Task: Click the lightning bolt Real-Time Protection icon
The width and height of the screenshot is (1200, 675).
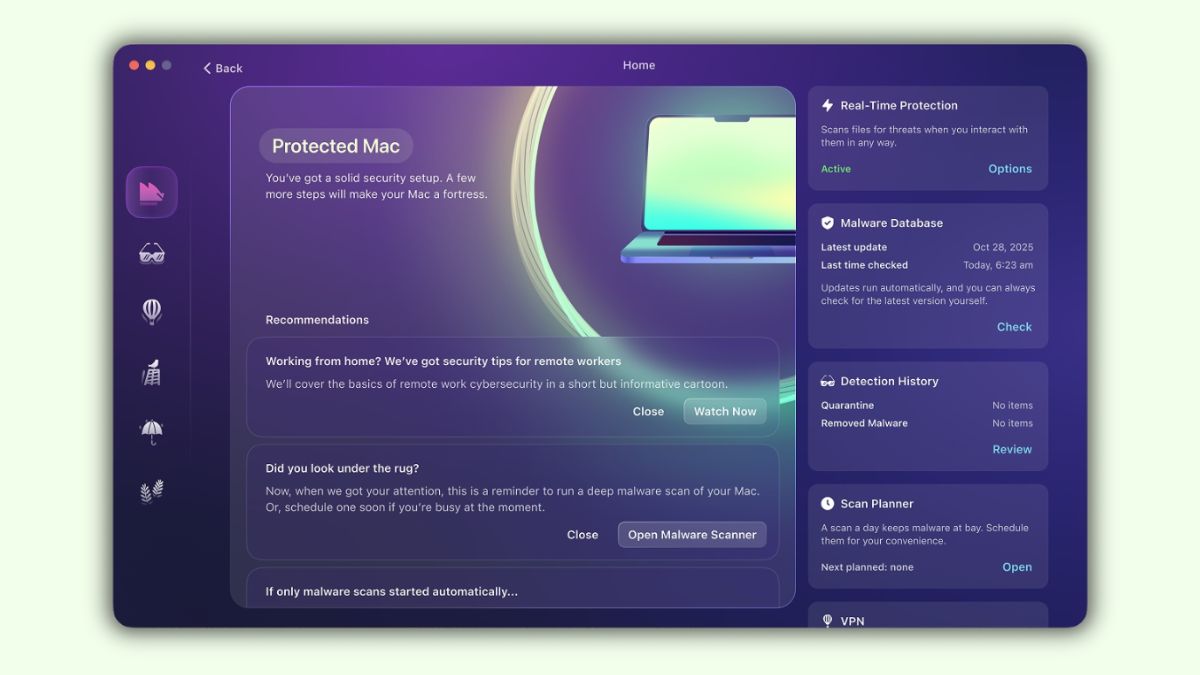Action: [827, 105]
